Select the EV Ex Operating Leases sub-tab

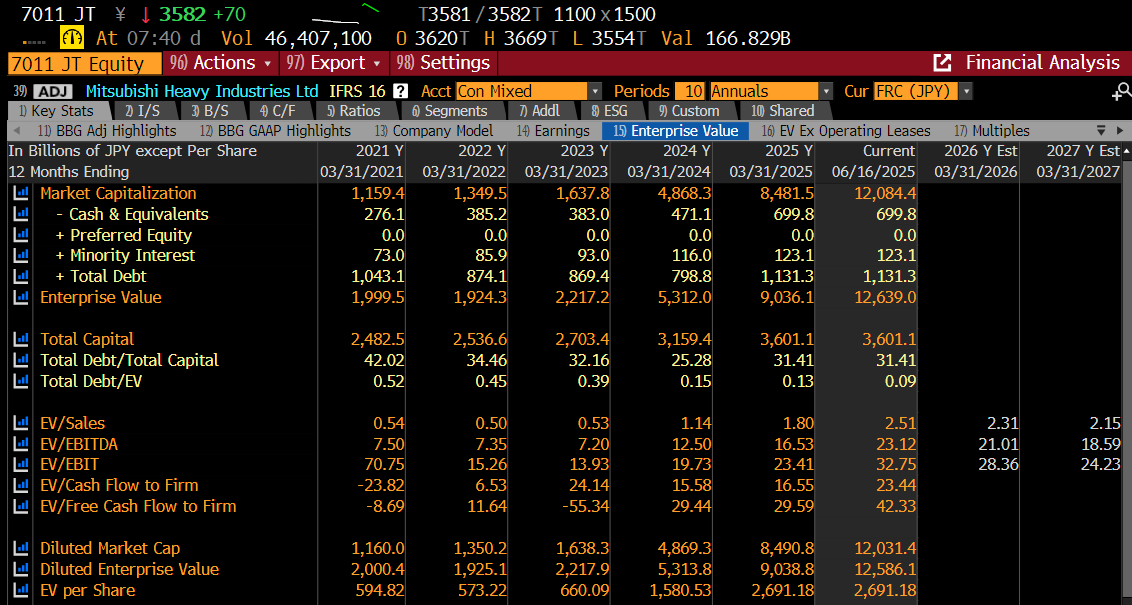846,131
